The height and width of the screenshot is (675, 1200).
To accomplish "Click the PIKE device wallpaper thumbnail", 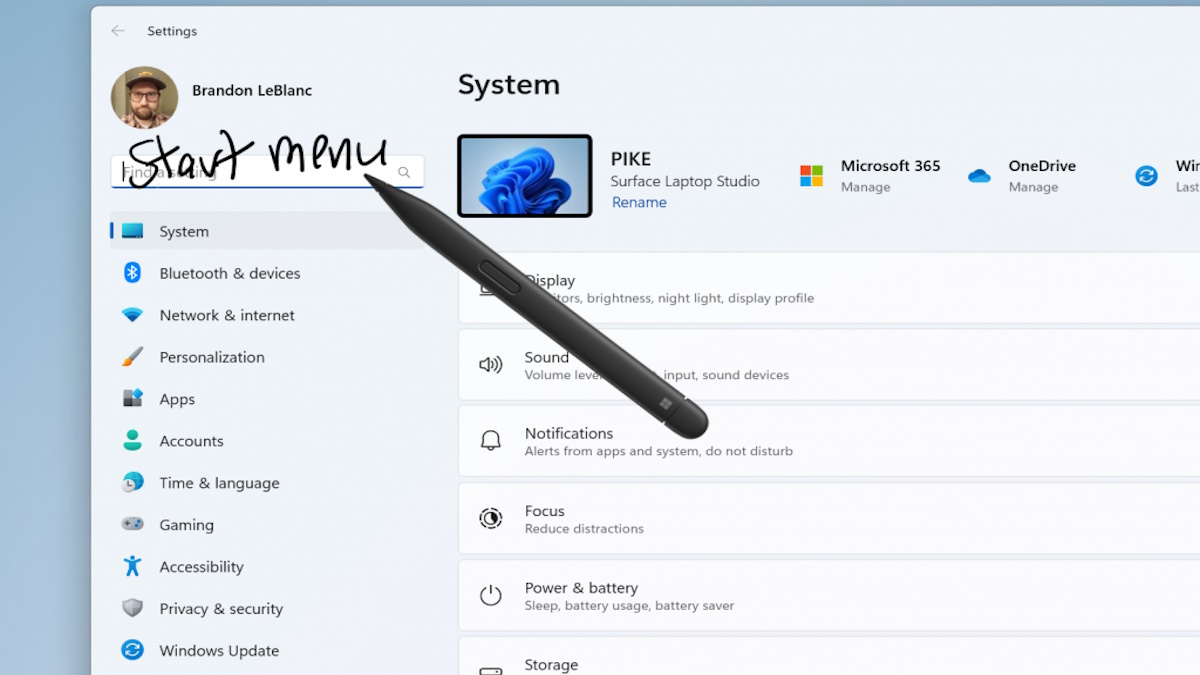I will tap(525, 176).
